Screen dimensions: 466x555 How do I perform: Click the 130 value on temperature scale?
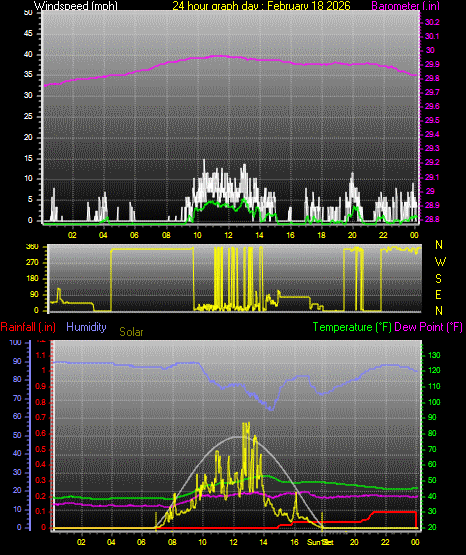click(x=434, y=355)
